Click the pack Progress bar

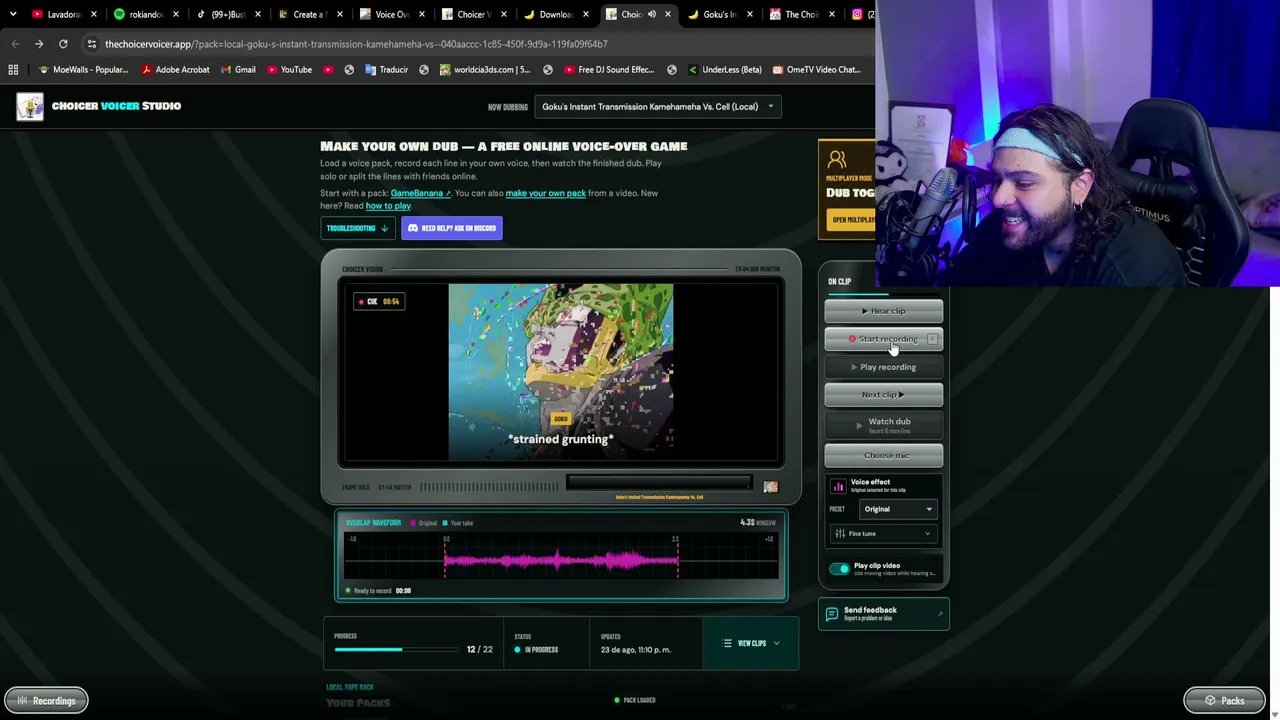tap(398, 650)
